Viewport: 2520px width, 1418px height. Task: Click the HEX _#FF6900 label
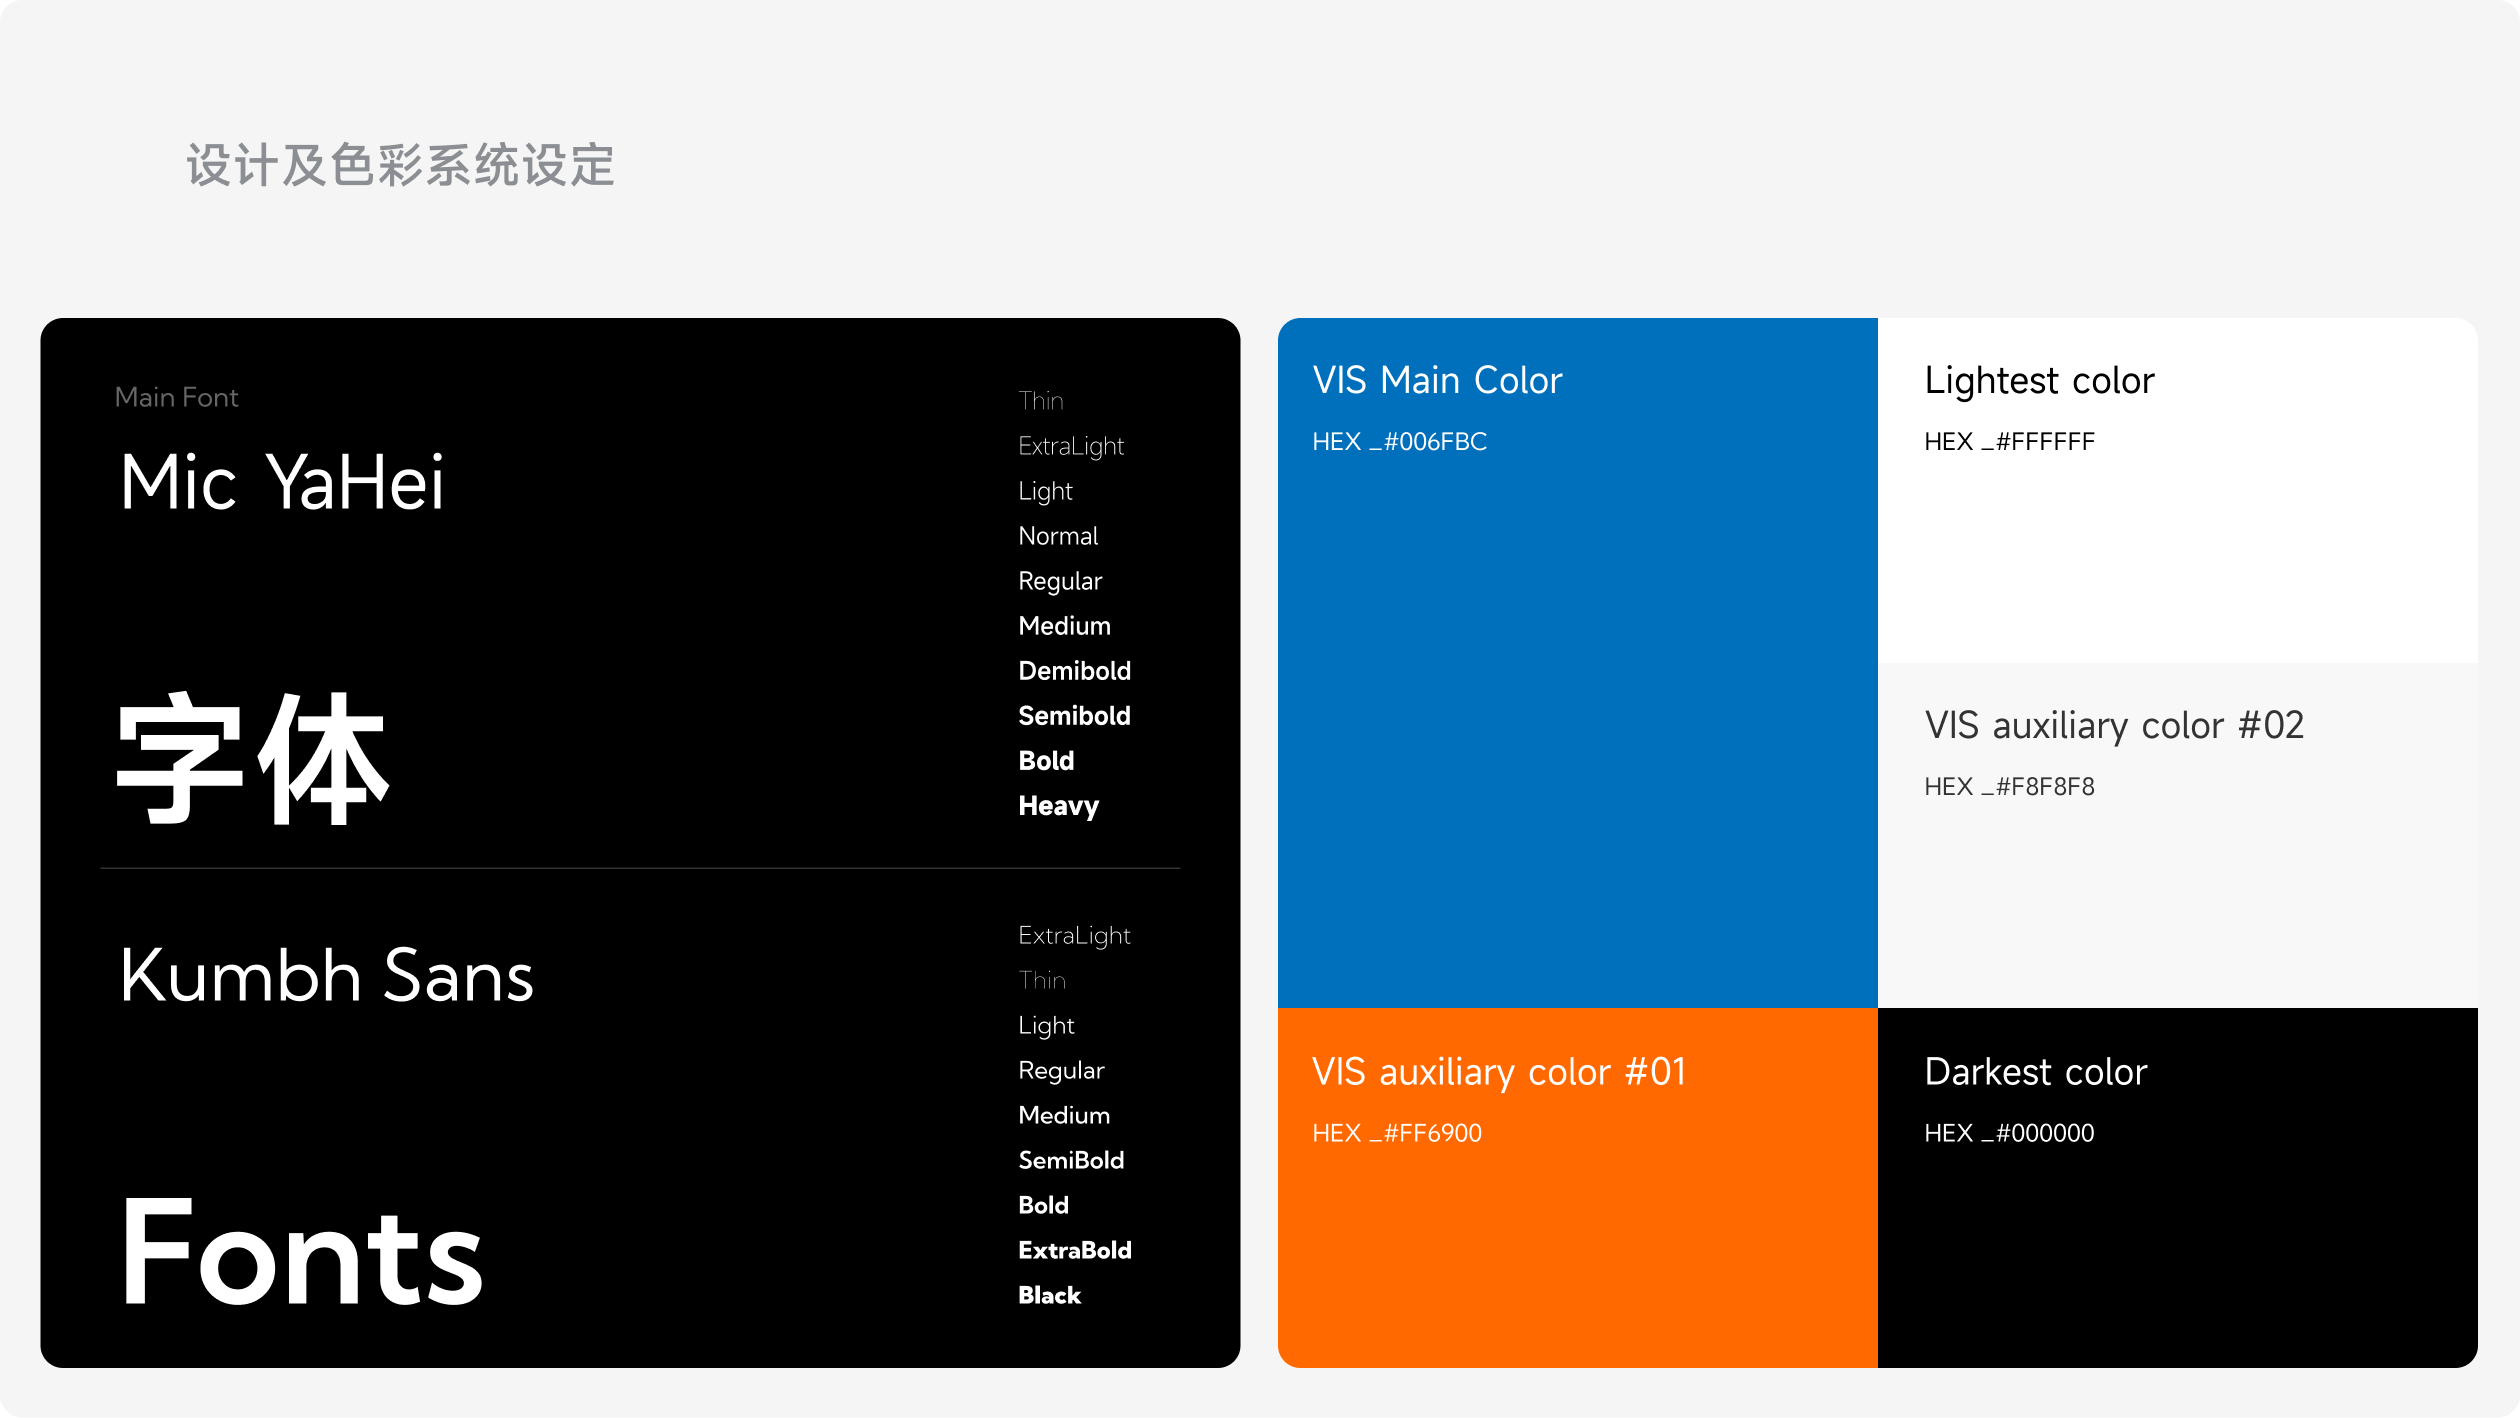pyautogui.click(x=1396, y=1133)
